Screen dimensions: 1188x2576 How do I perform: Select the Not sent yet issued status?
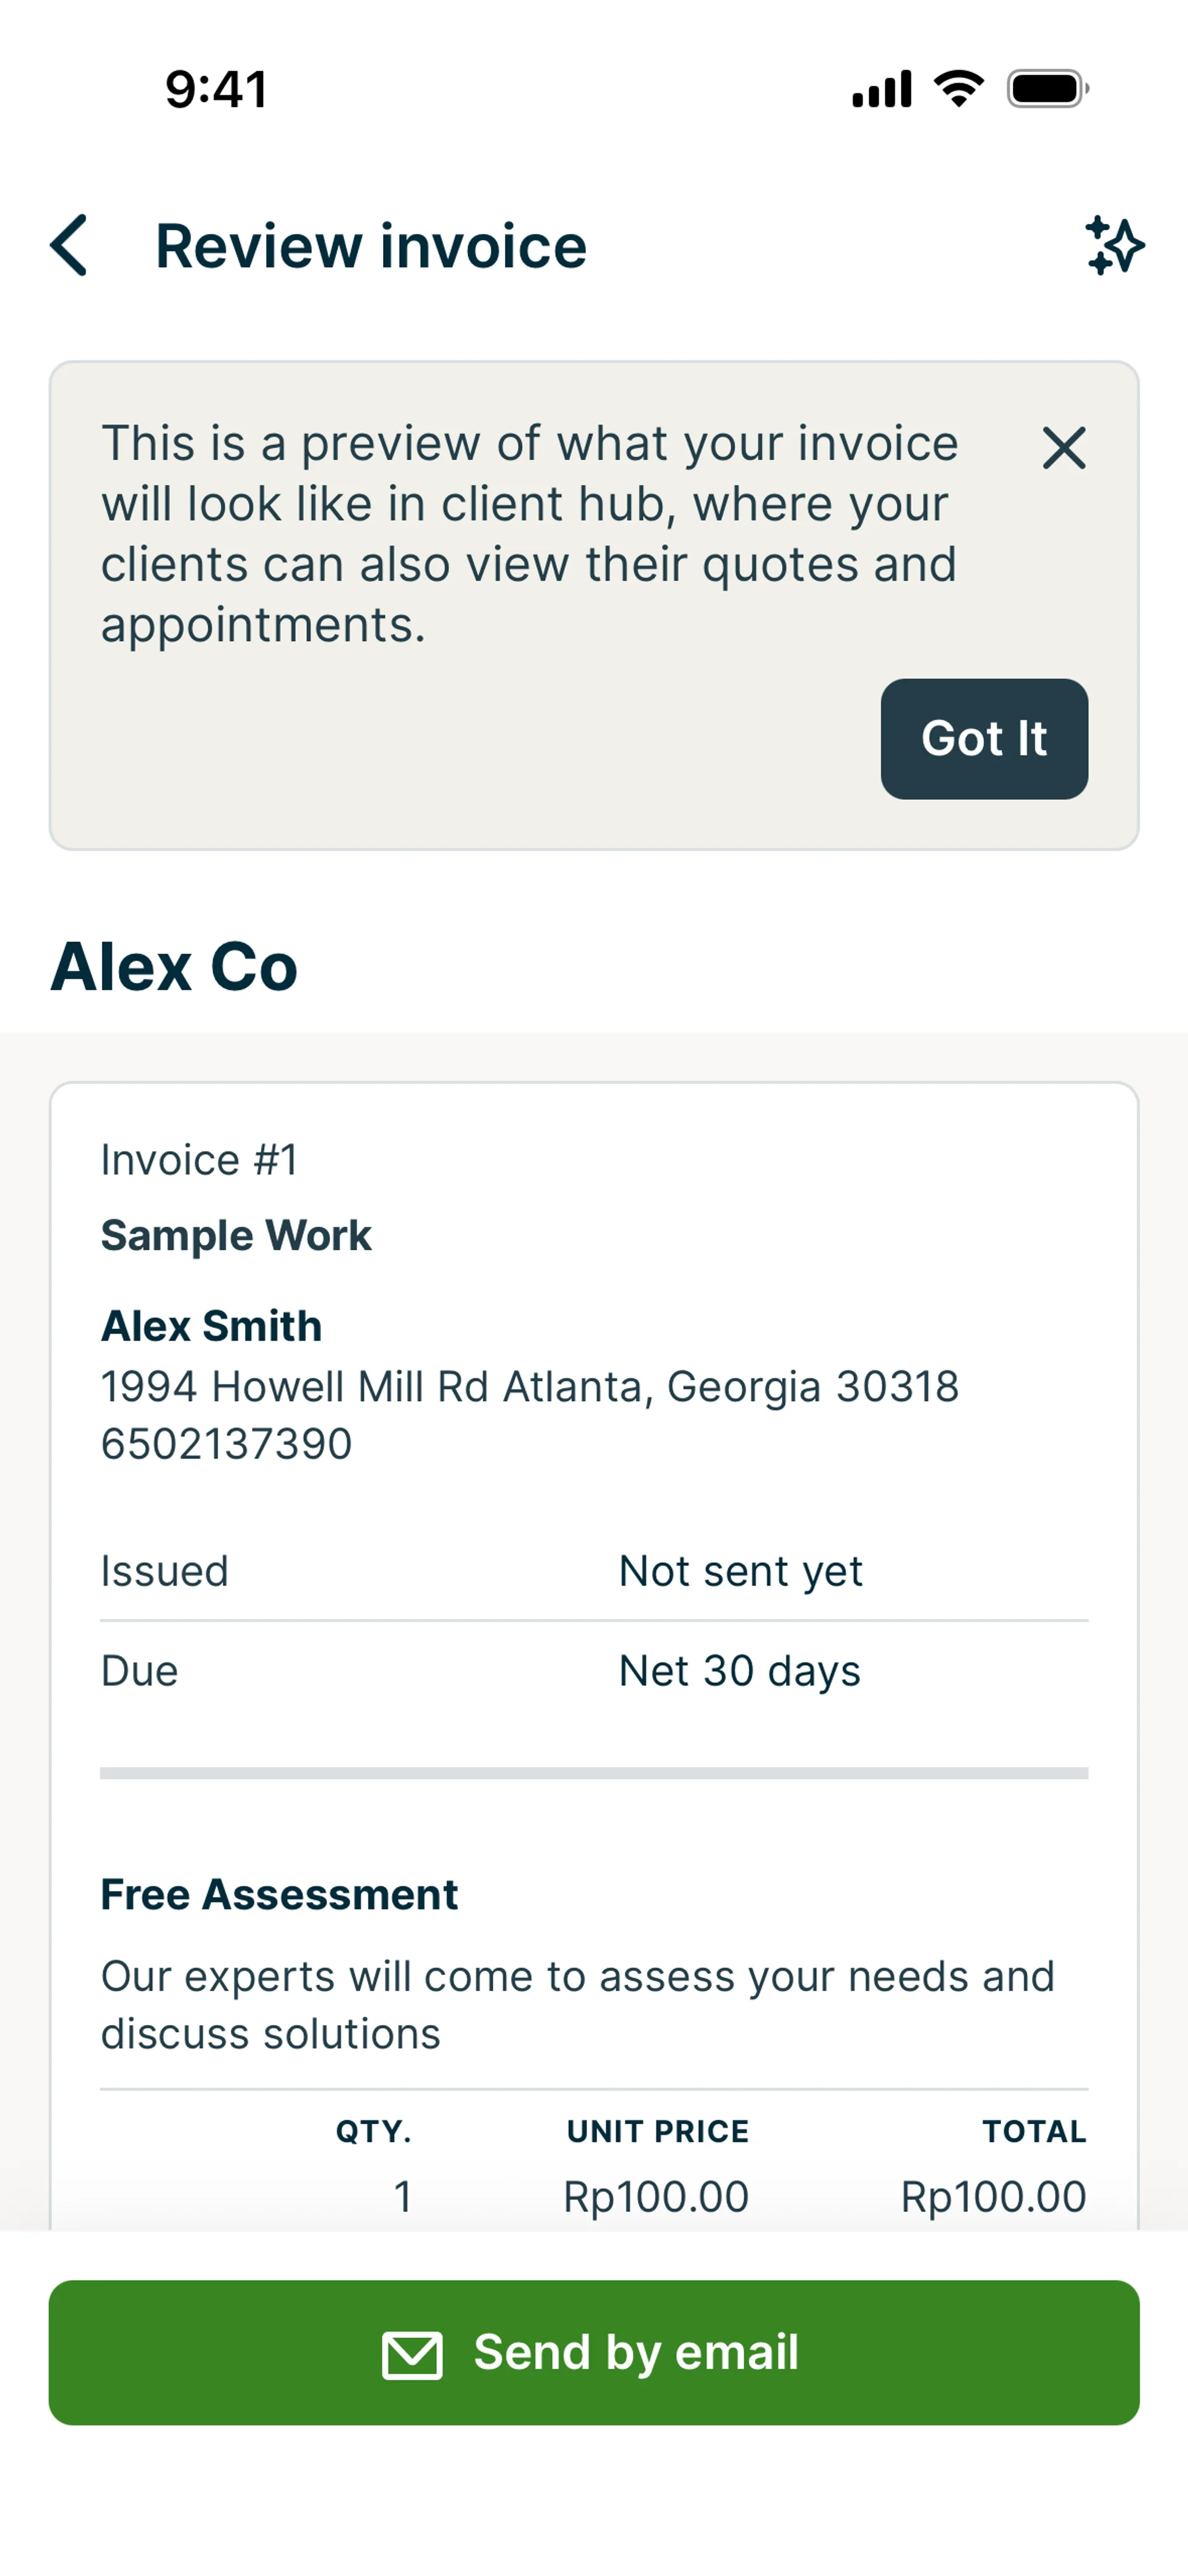tap(740, 1571)
